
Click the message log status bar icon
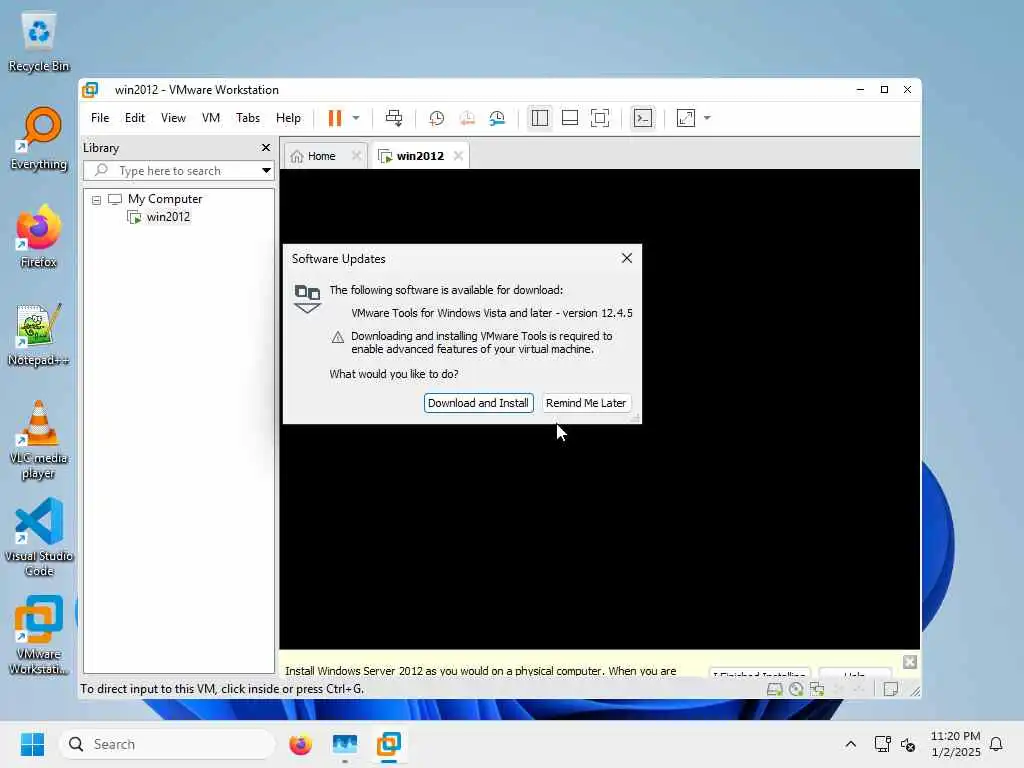click(x=891, y=689)
